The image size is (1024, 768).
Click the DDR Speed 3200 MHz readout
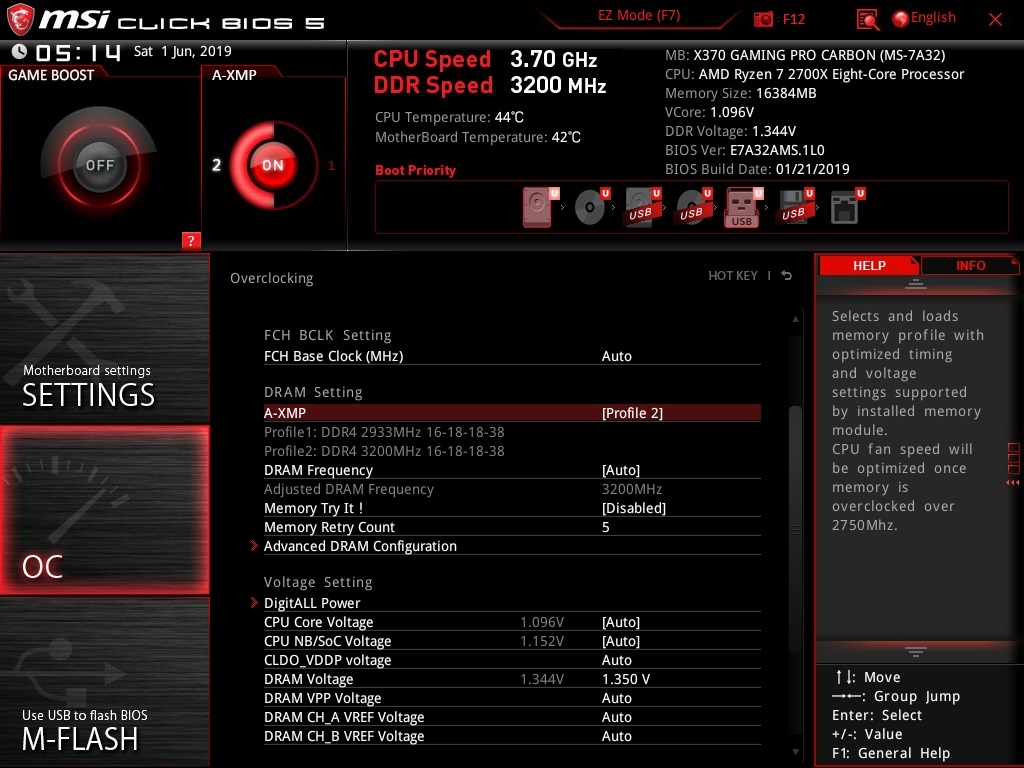490,85
